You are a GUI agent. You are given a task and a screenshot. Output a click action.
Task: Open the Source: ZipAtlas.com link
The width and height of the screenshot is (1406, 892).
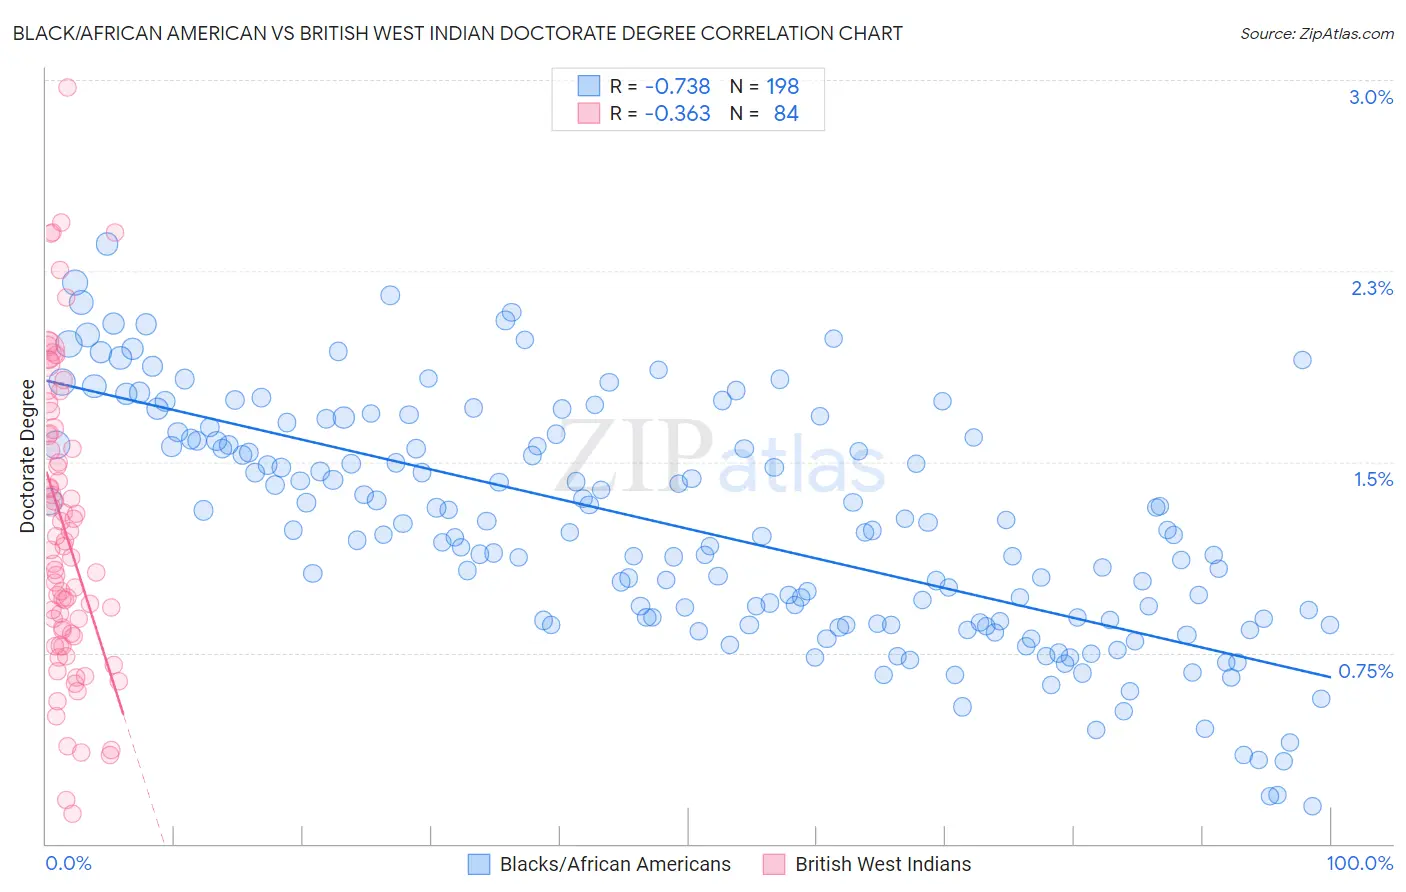(x=1317, y=33)
